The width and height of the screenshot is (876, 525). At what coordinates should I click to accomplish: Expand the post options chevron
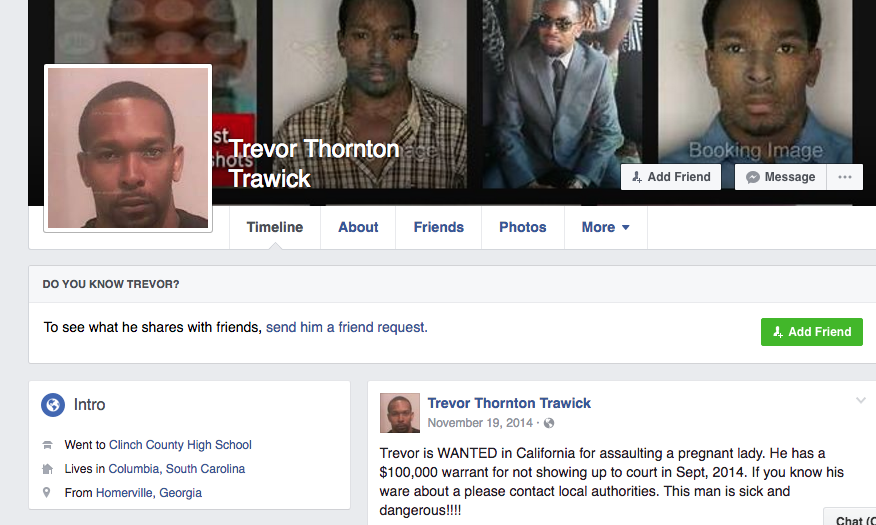[x=860, y=400]
